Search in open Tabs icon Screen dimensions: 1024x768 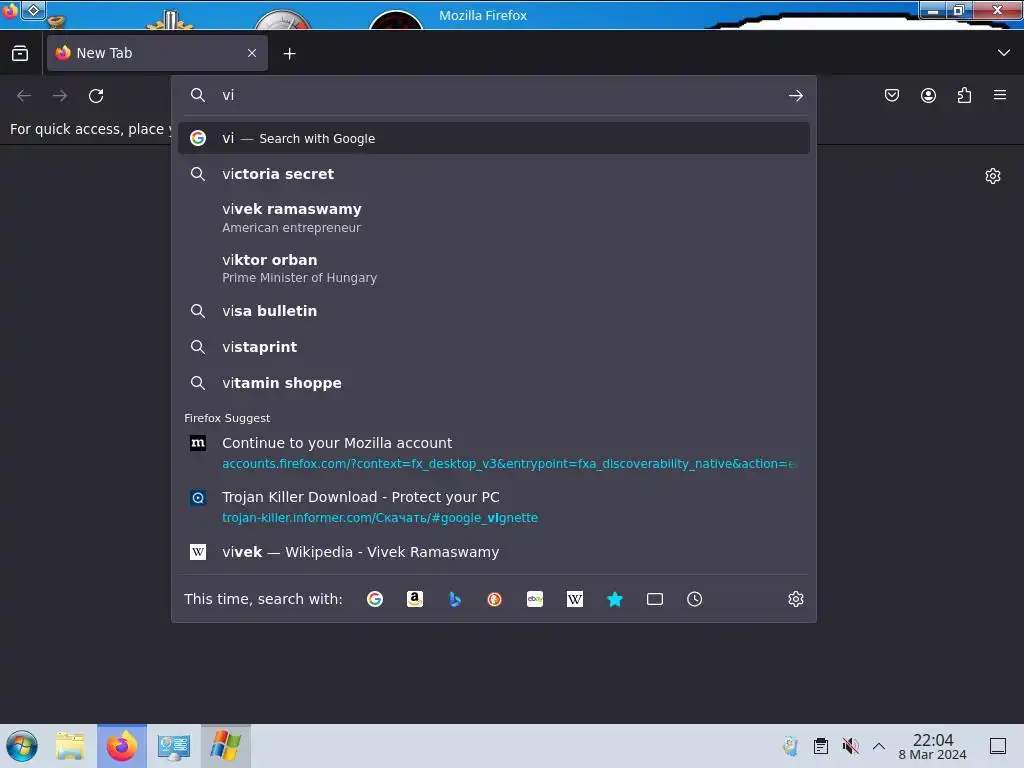point(654,599)
